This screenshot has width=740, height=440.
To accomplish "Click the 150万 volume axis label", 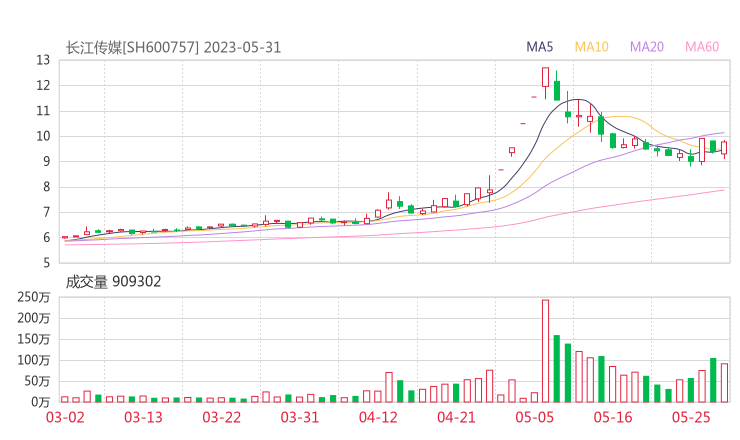I will [34, 339].
